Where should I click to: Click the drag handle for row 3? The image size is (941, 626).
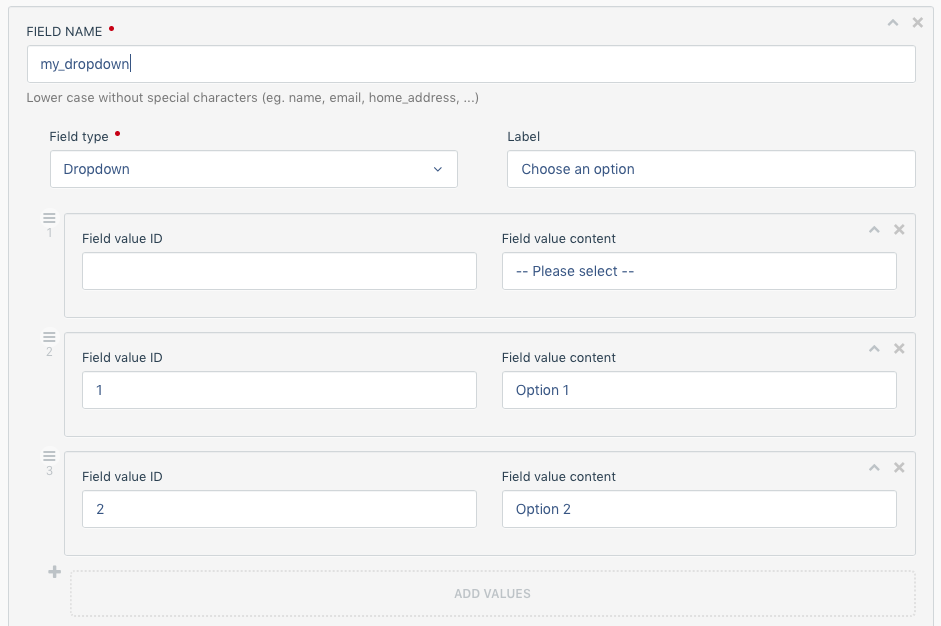(x=49, y=456)
